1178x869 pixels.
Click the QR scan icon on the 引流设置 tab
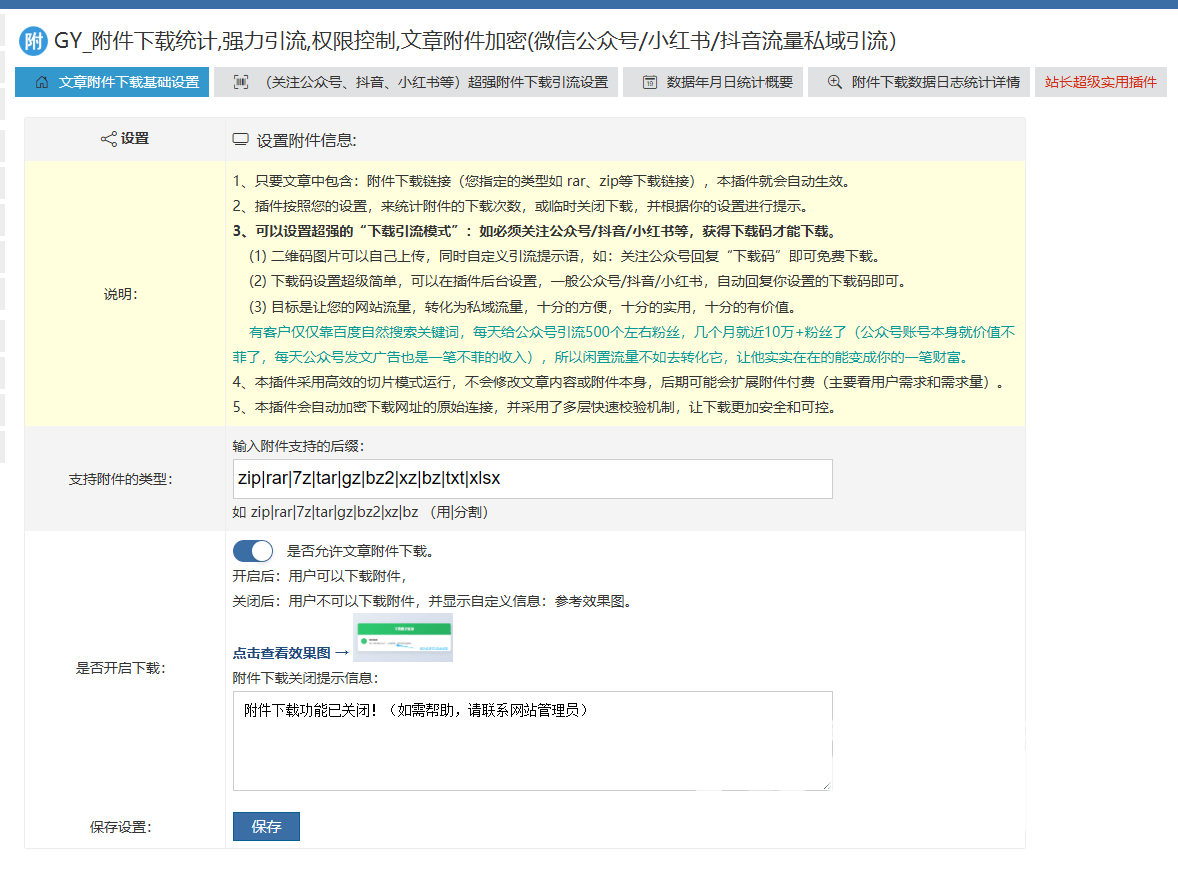240,82
